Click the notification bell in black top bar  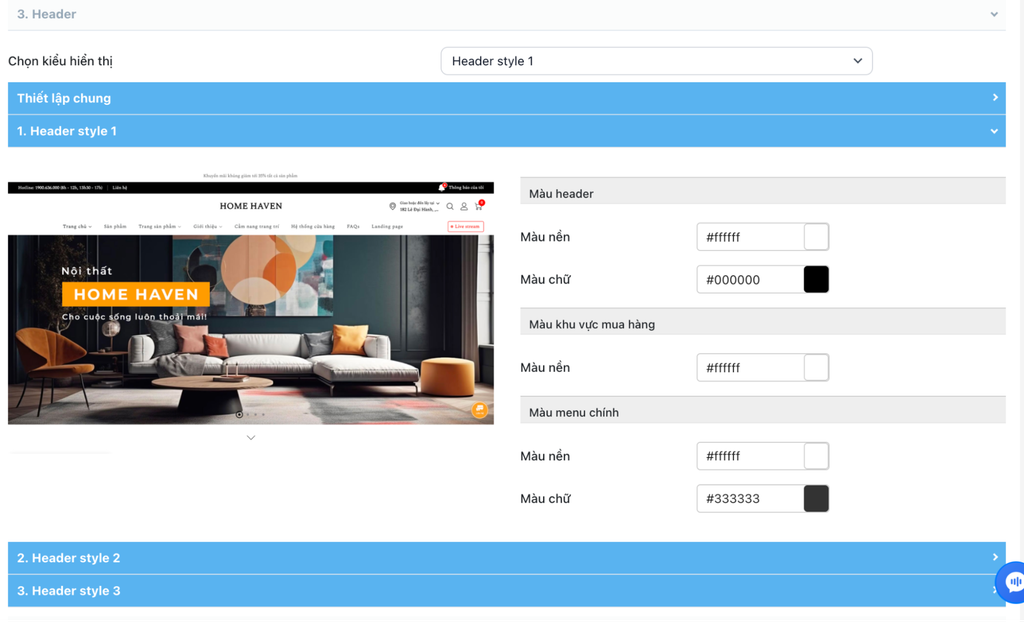pyautogui.click(x=441, y=187)
